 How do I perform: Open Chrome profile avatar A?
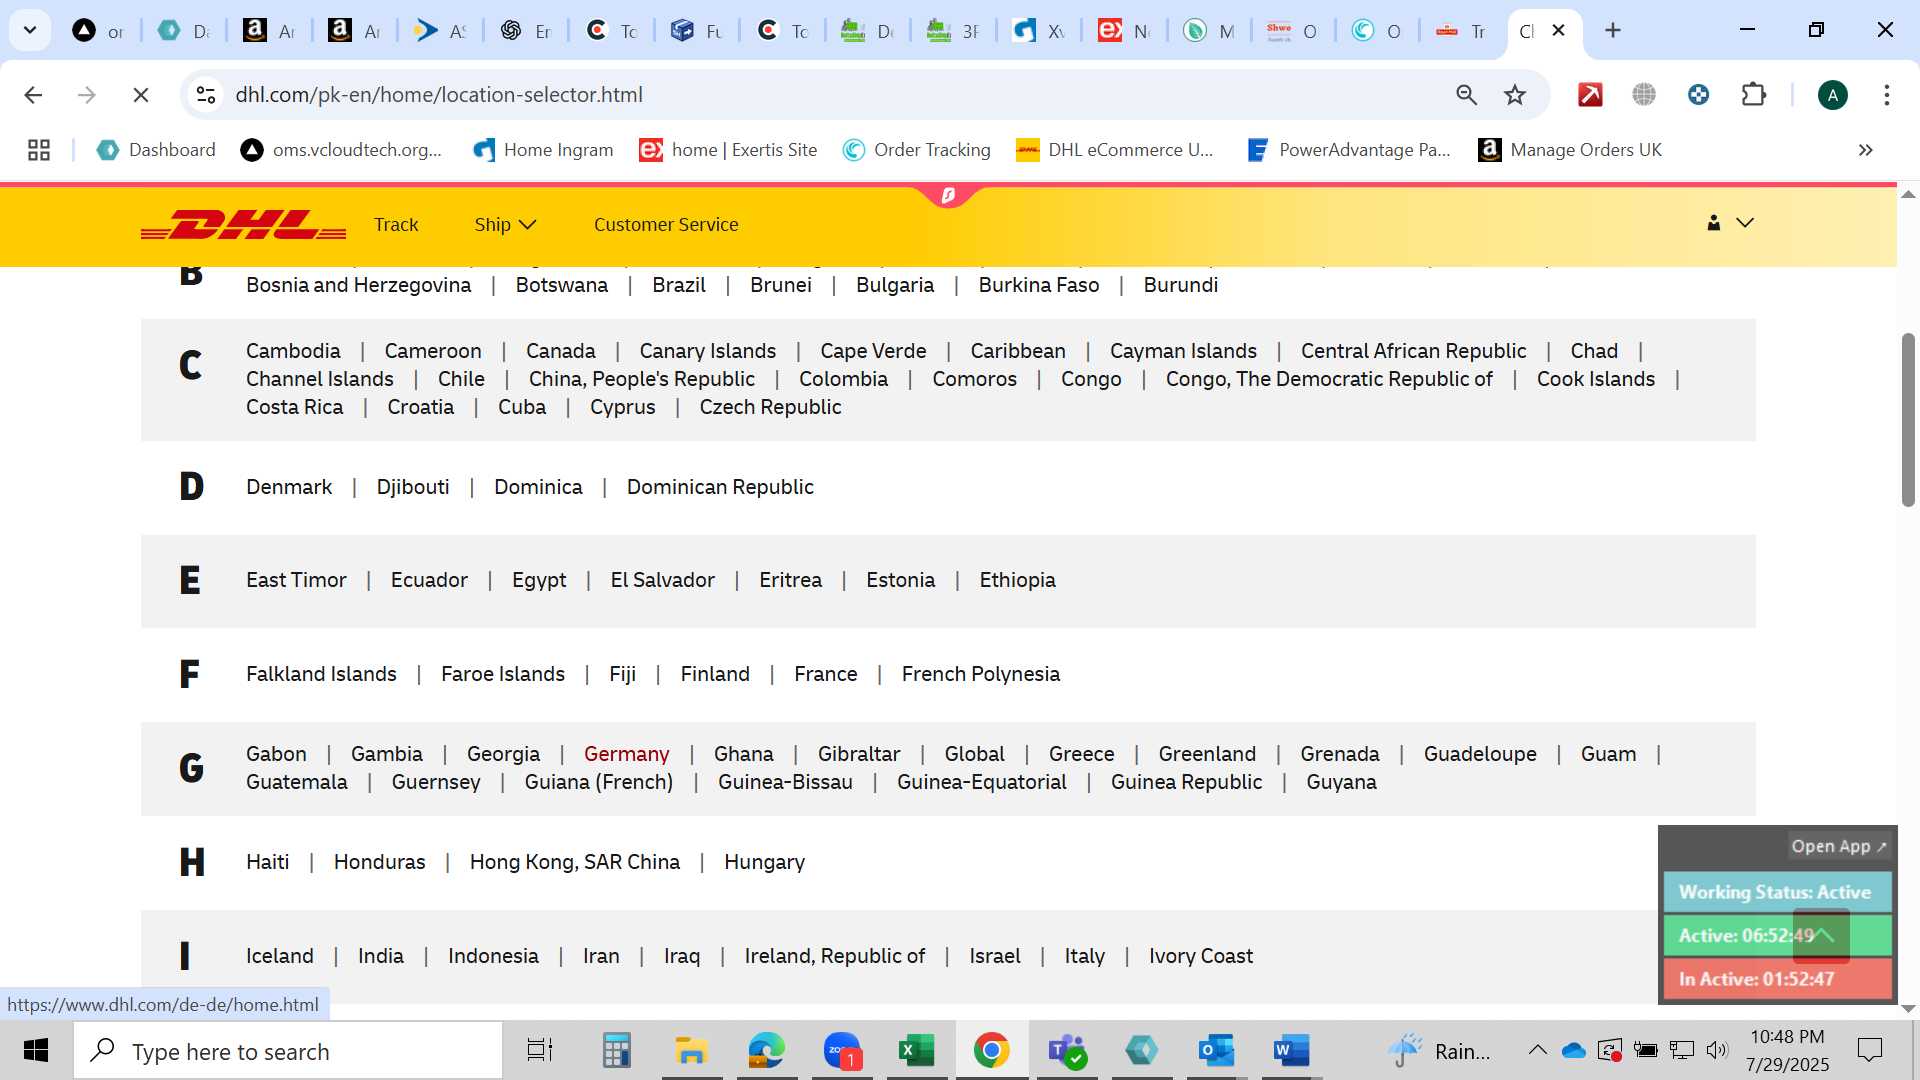coord(1832,95)
